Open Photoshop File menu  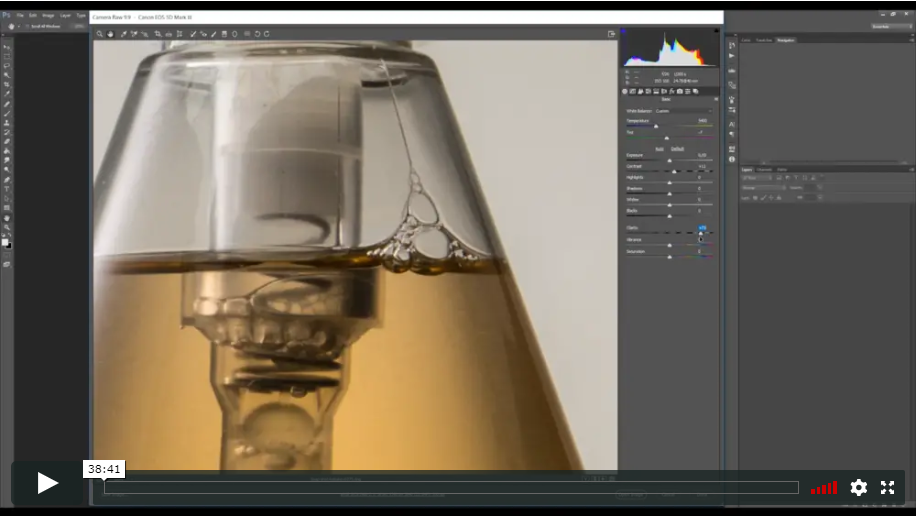20,15
